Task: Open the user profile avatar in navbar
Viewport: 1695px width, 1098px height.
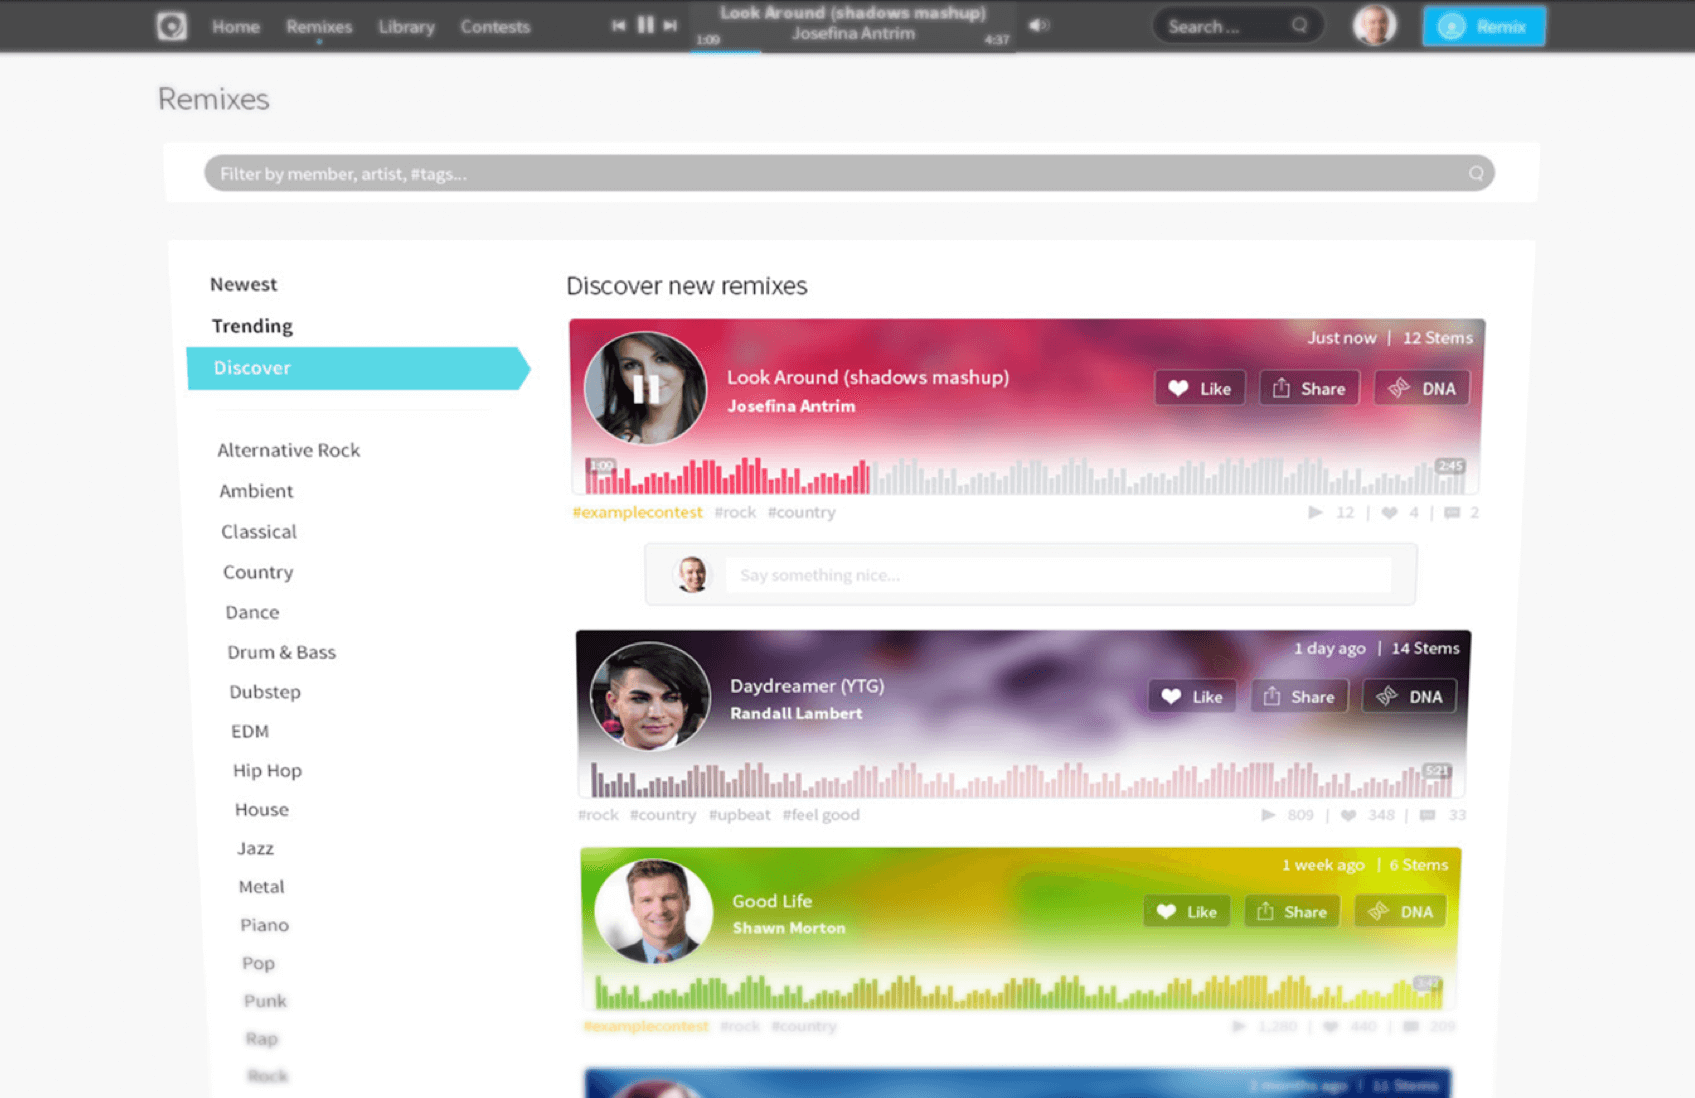Action: [x=1375, y=26]
